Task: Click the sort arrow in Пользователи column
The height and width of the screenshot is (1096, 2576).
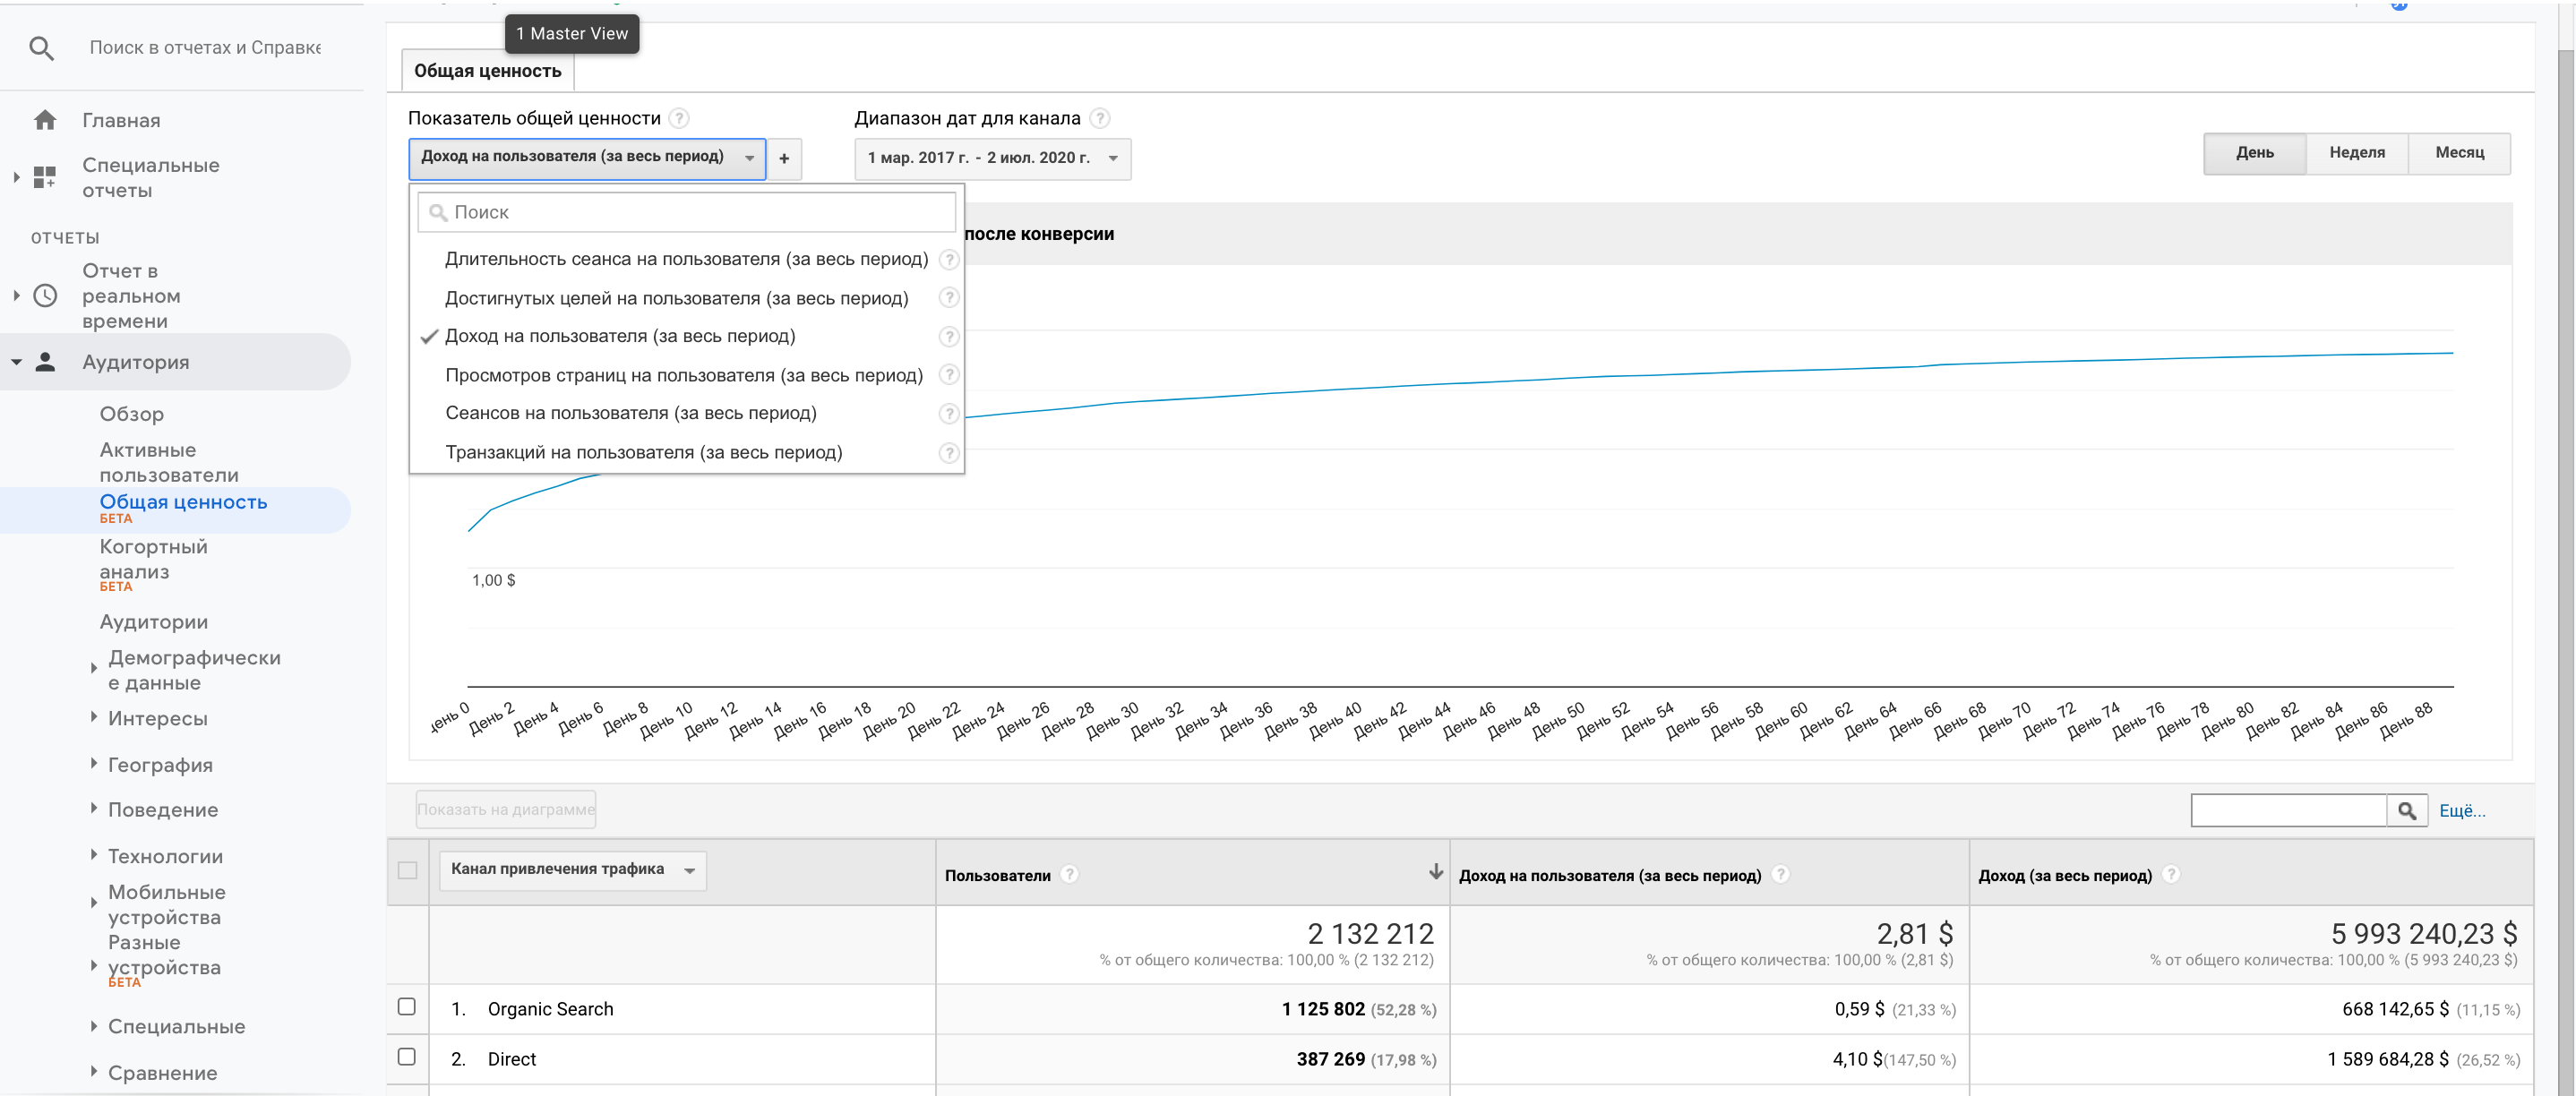Action: tap(1436, 872)
